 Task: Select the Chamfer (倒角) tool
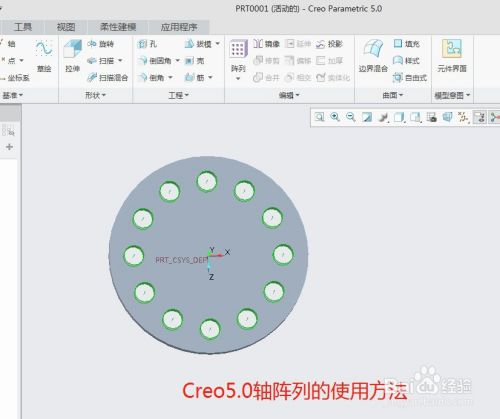(x=151, y=78)
